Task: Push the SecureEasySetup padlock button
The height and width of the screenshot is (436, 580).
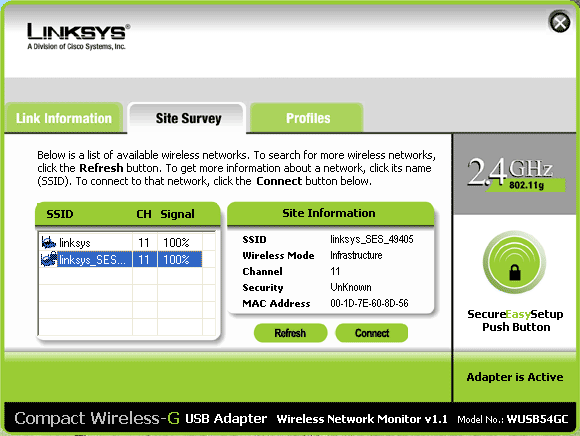Action: coord(515,262)
